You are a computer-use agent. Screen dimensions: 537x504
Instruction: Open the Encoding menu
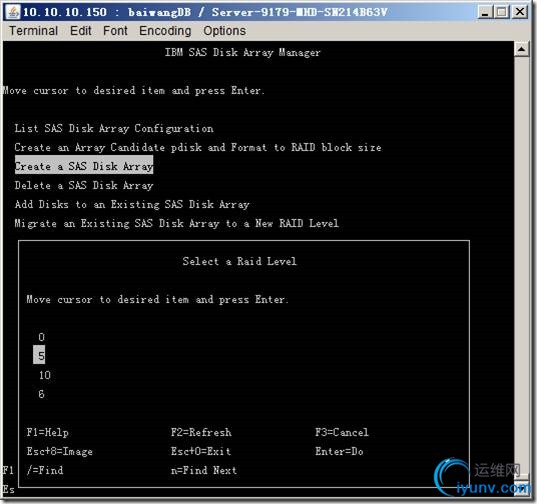point(165,31)
